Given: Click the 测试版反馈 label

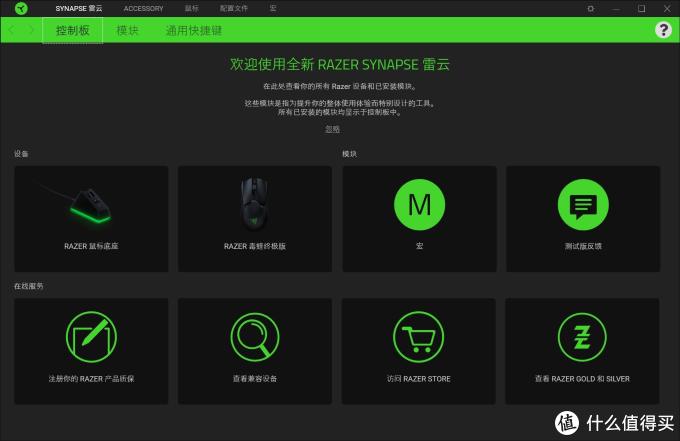Looking at the screenshot, I should pos(583,246).
